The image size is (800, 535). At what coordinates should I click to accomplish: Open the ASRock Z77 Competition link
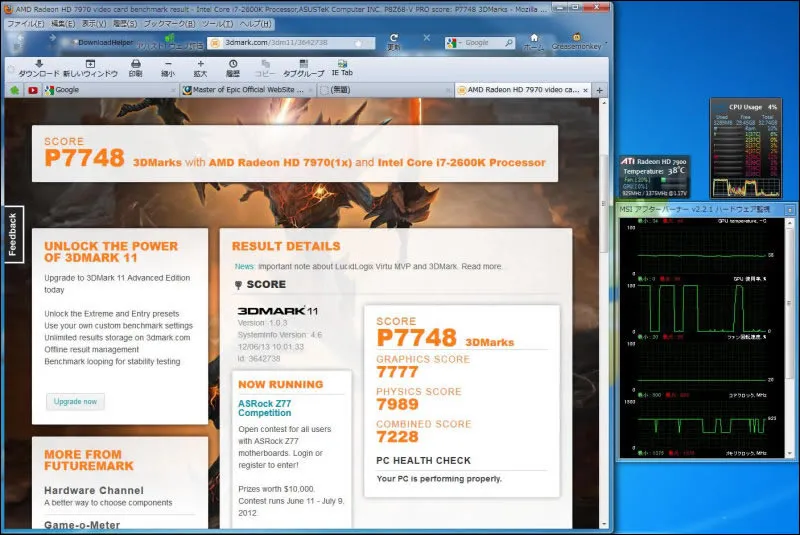[x=265, y=408]
